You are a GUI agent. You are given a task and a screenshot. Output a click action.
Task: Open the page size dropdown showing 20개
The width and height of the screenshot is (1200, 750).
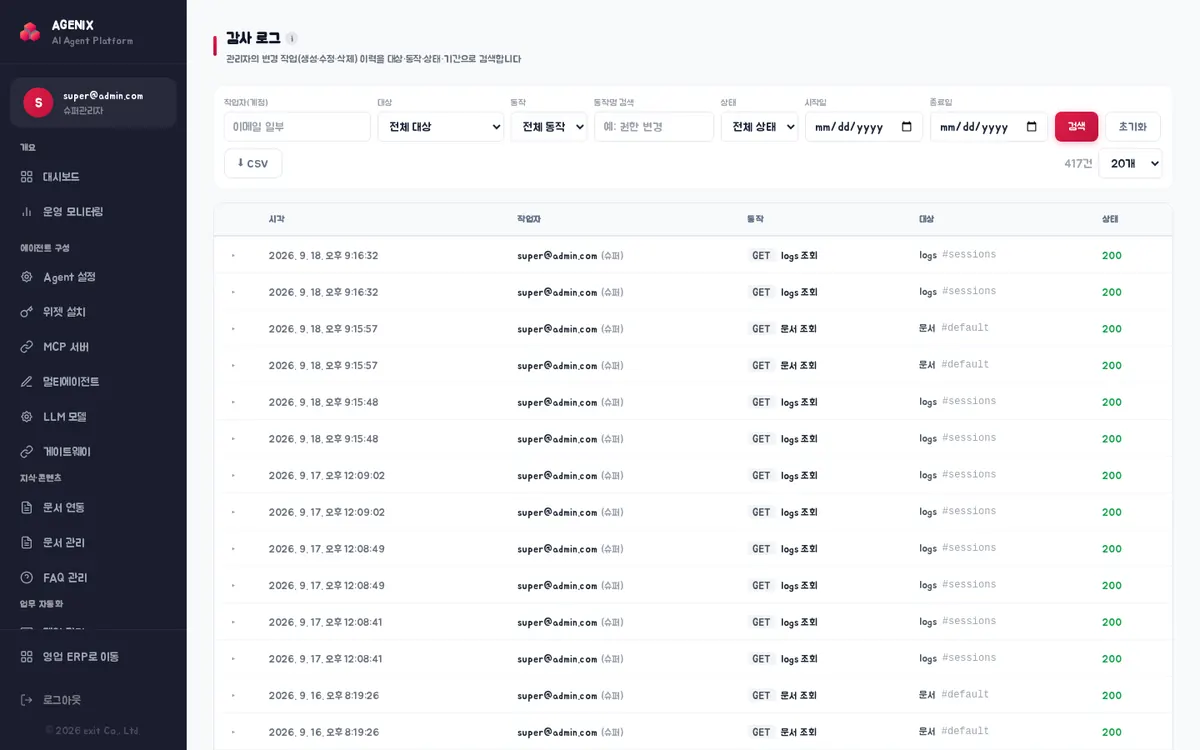point(1130,163)
